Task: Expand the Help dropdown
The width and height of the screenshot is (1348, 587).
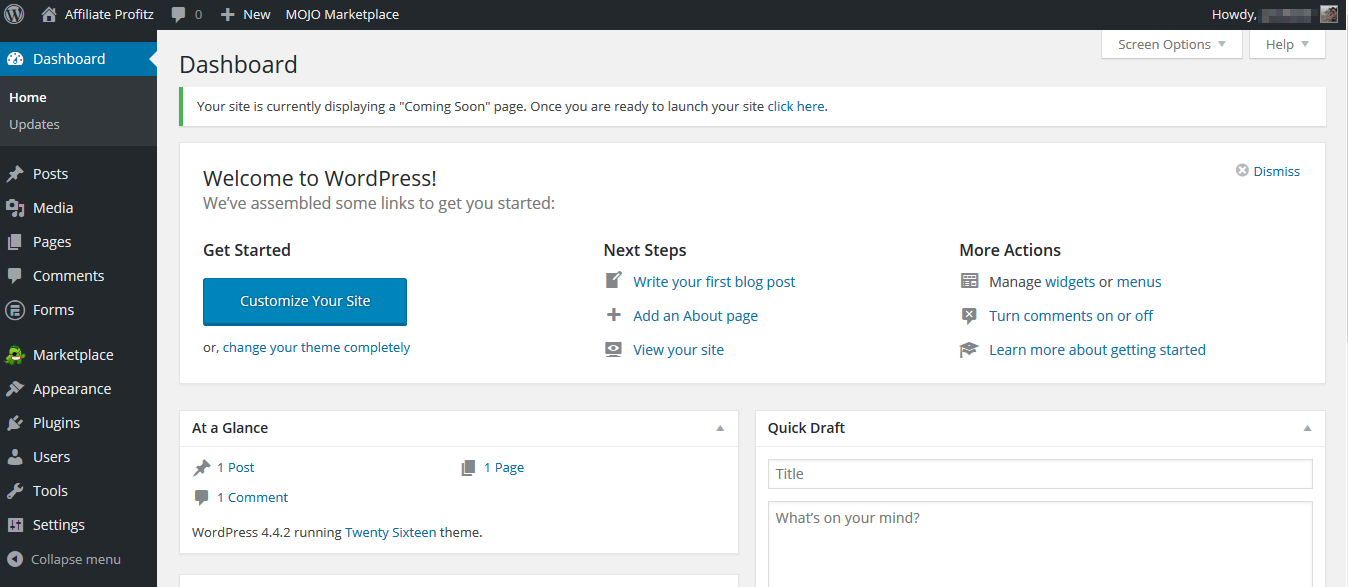Action: click(1288, 44)
